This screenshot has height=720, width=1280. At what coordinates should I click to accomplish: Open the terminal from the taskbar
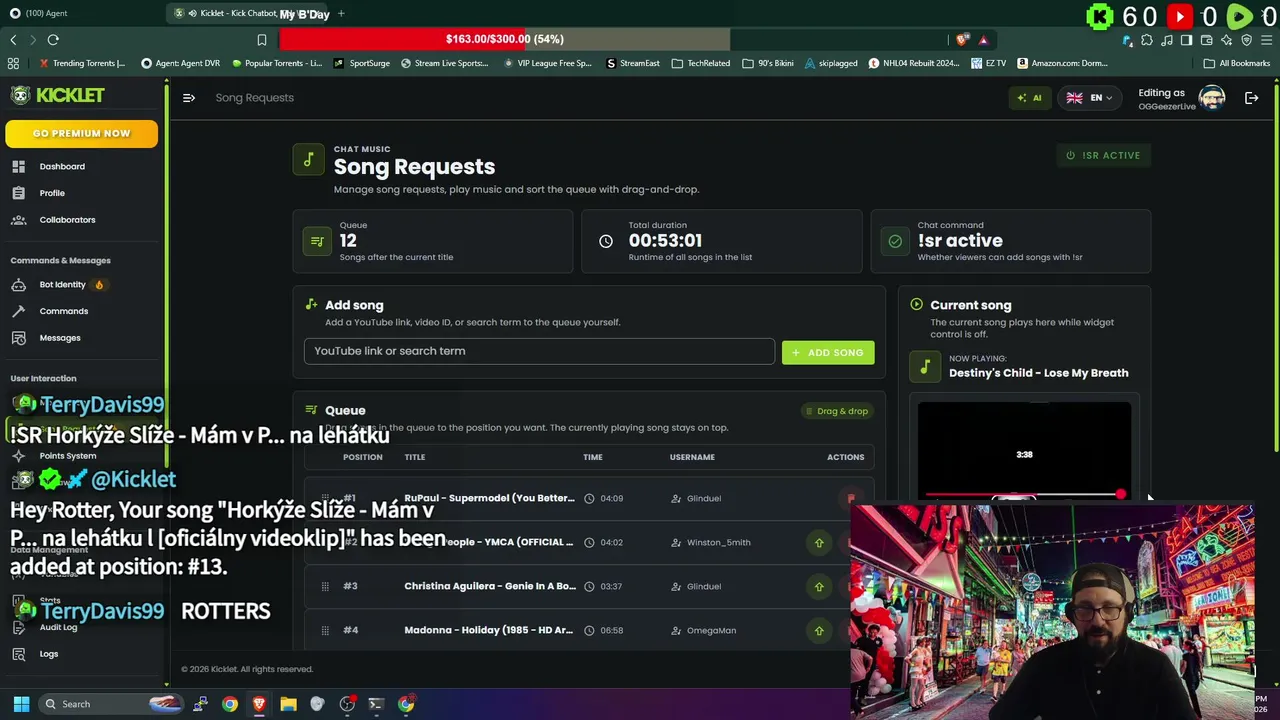pos(376,704)
